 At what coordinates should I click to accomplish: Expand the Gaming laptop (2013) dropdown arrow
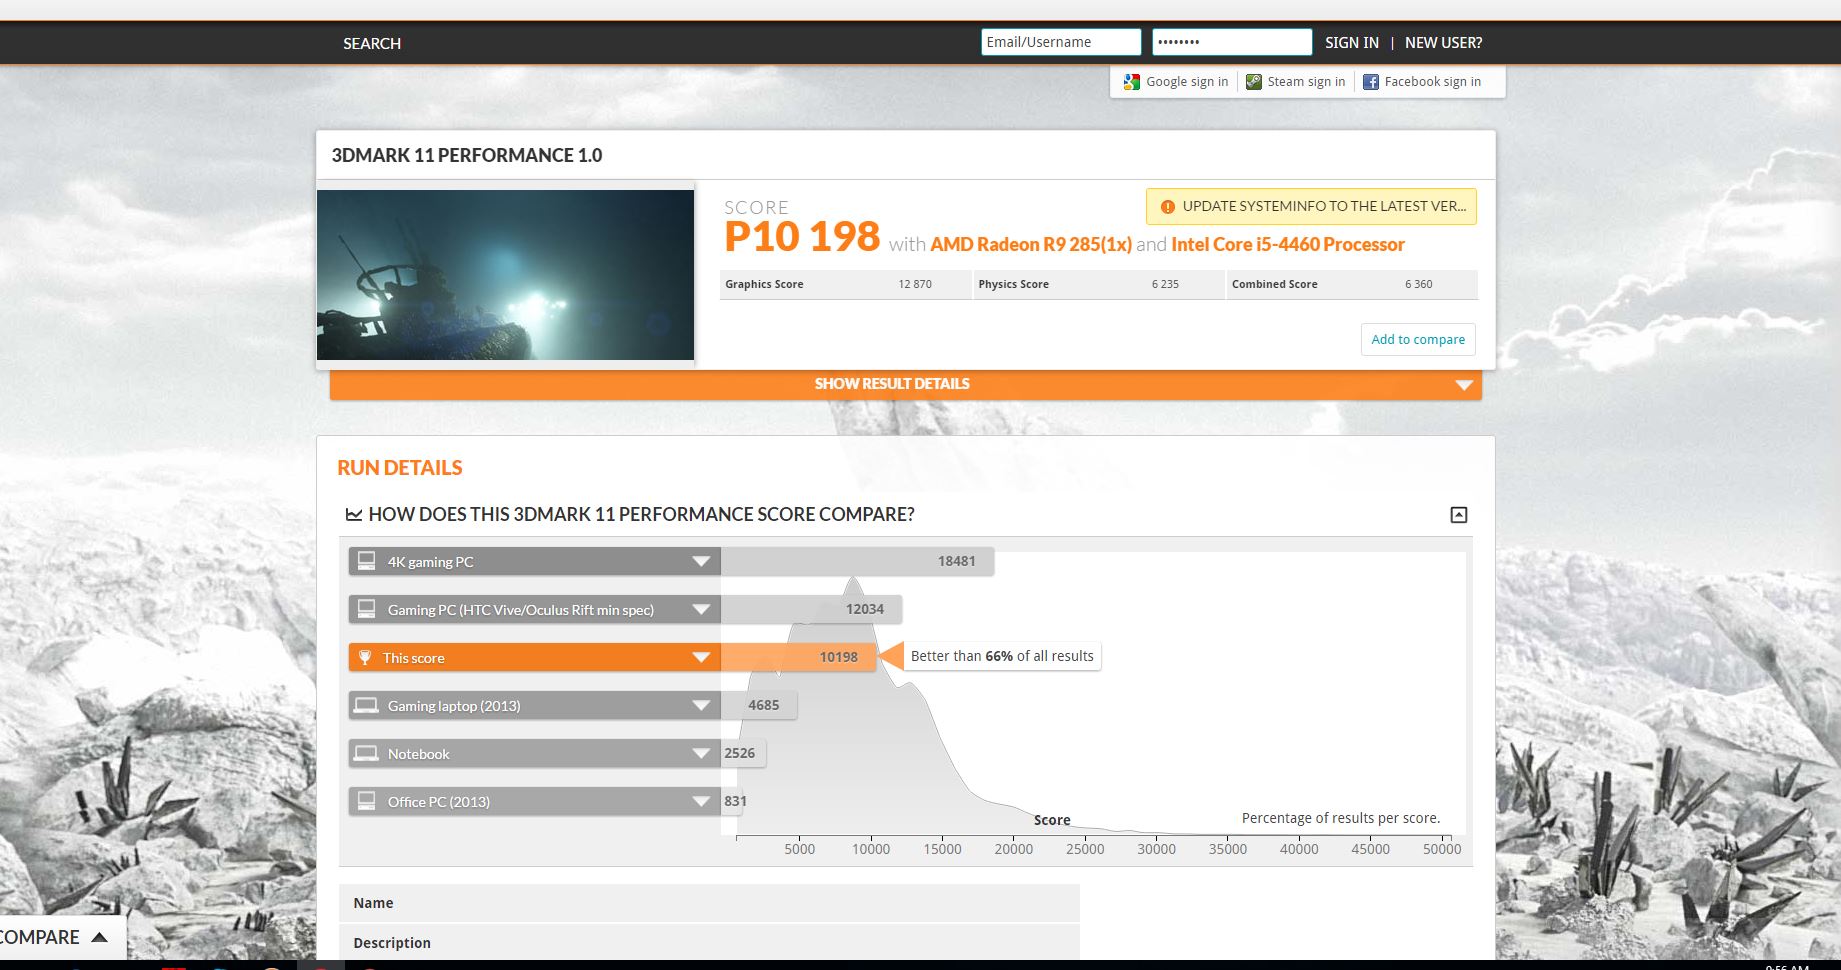point(701,706)
